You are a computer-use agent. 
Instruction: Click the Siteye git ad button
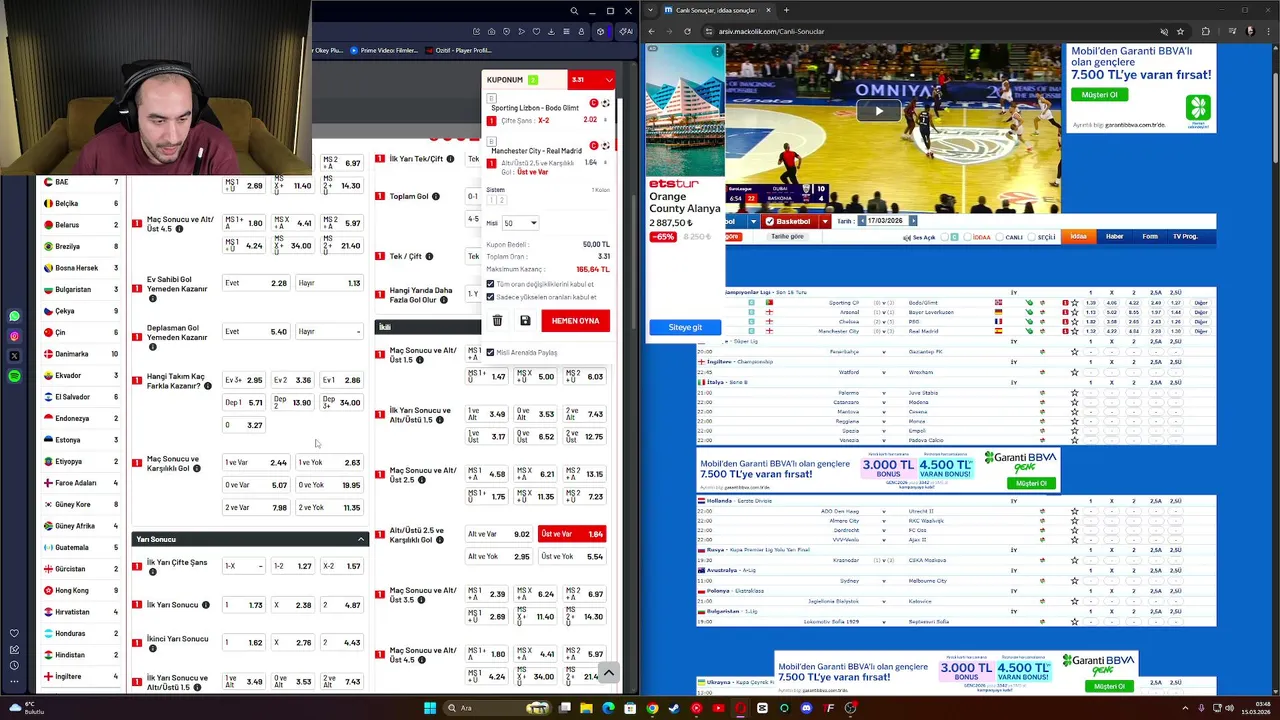685,327
